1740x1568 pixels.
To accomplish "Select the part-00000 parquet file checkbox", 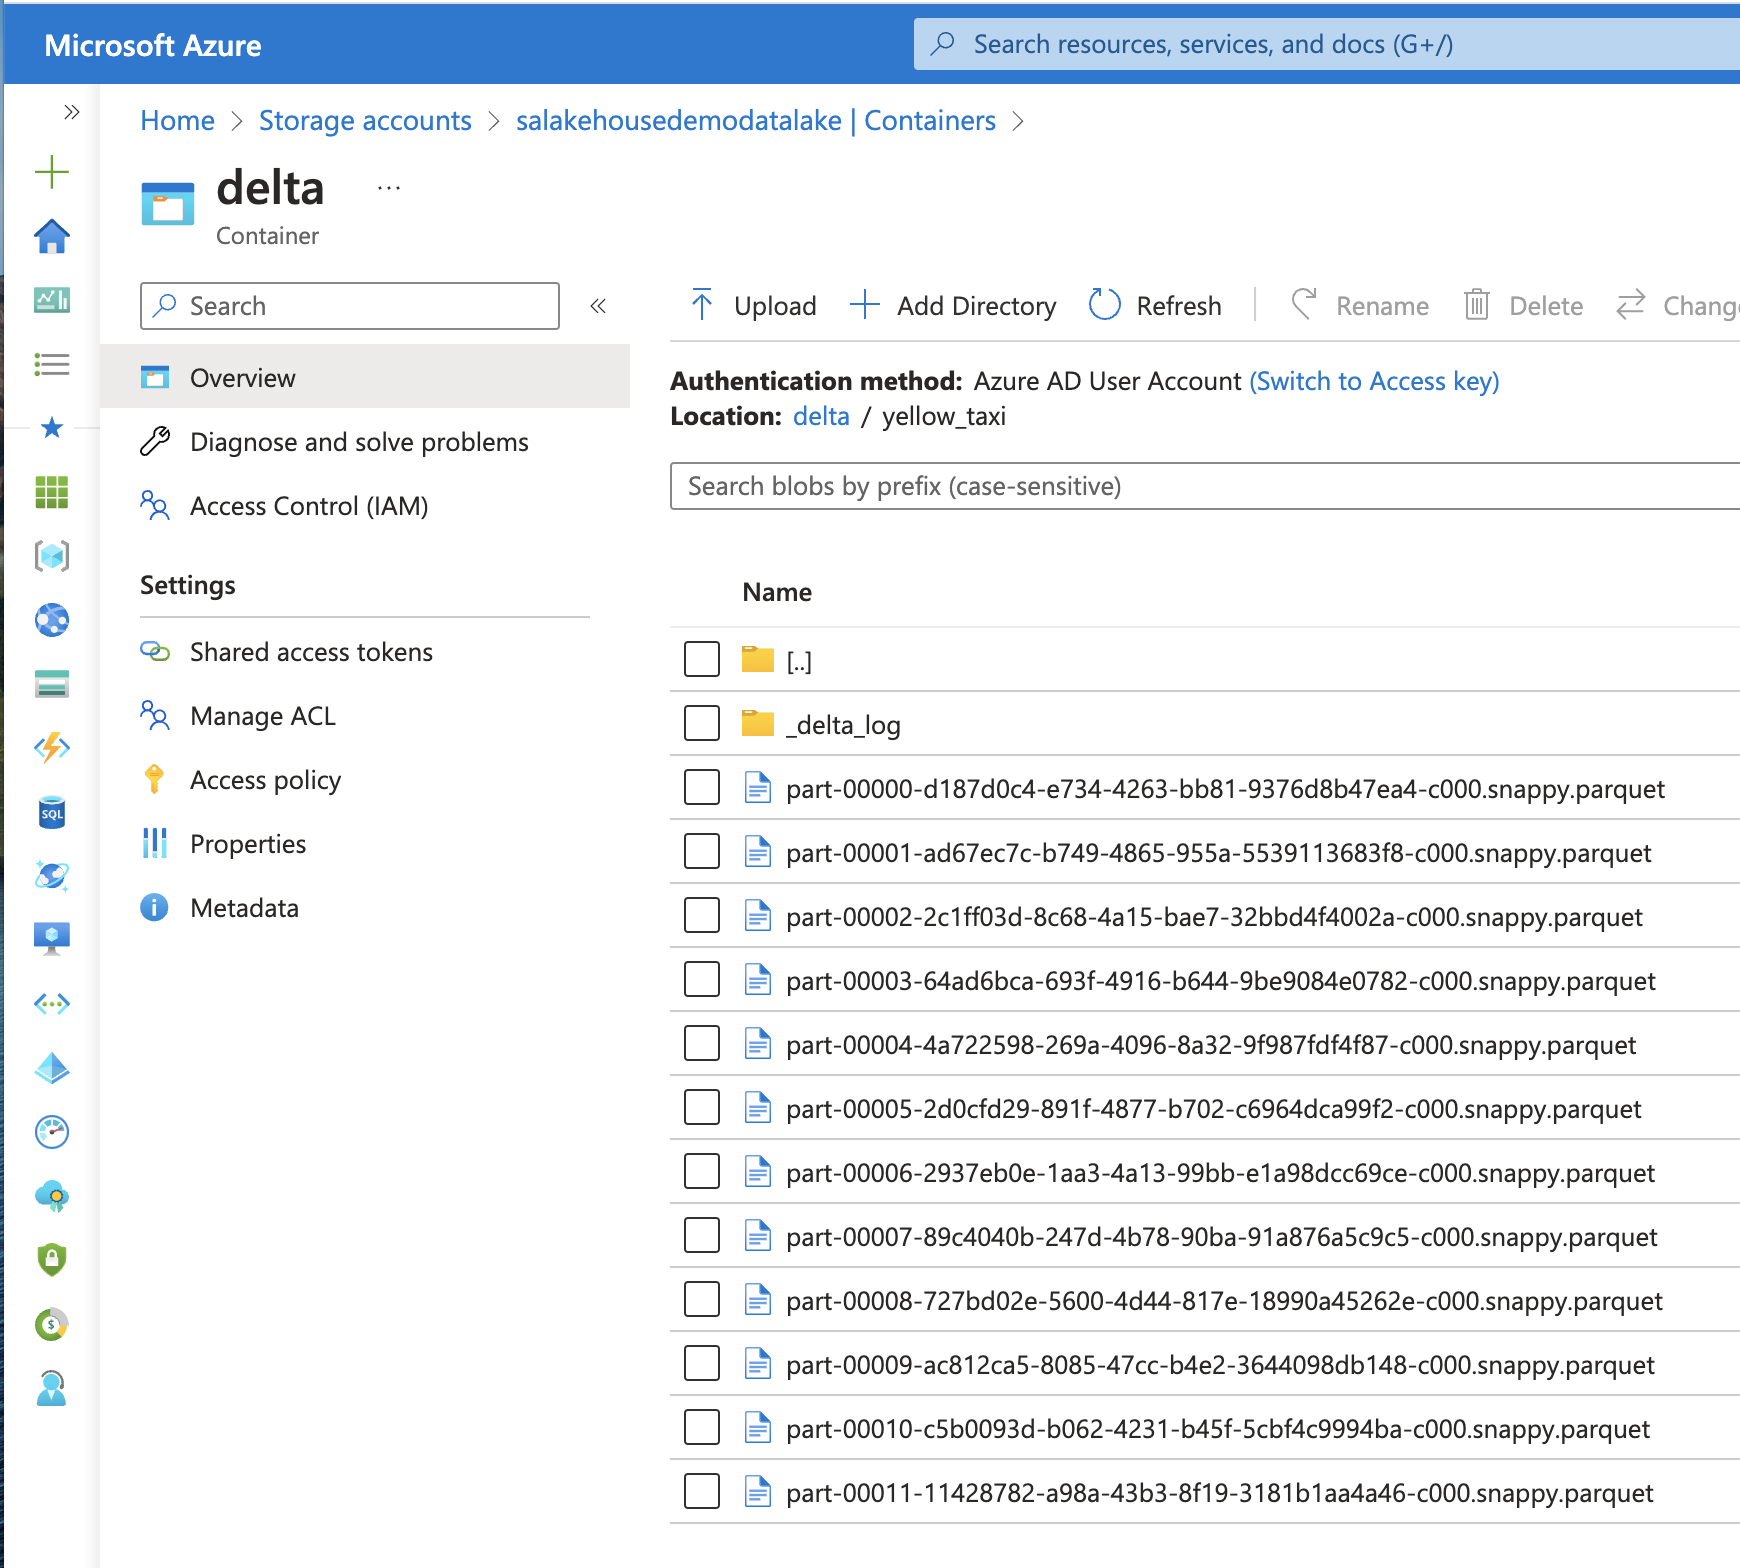I will [701, 787].
